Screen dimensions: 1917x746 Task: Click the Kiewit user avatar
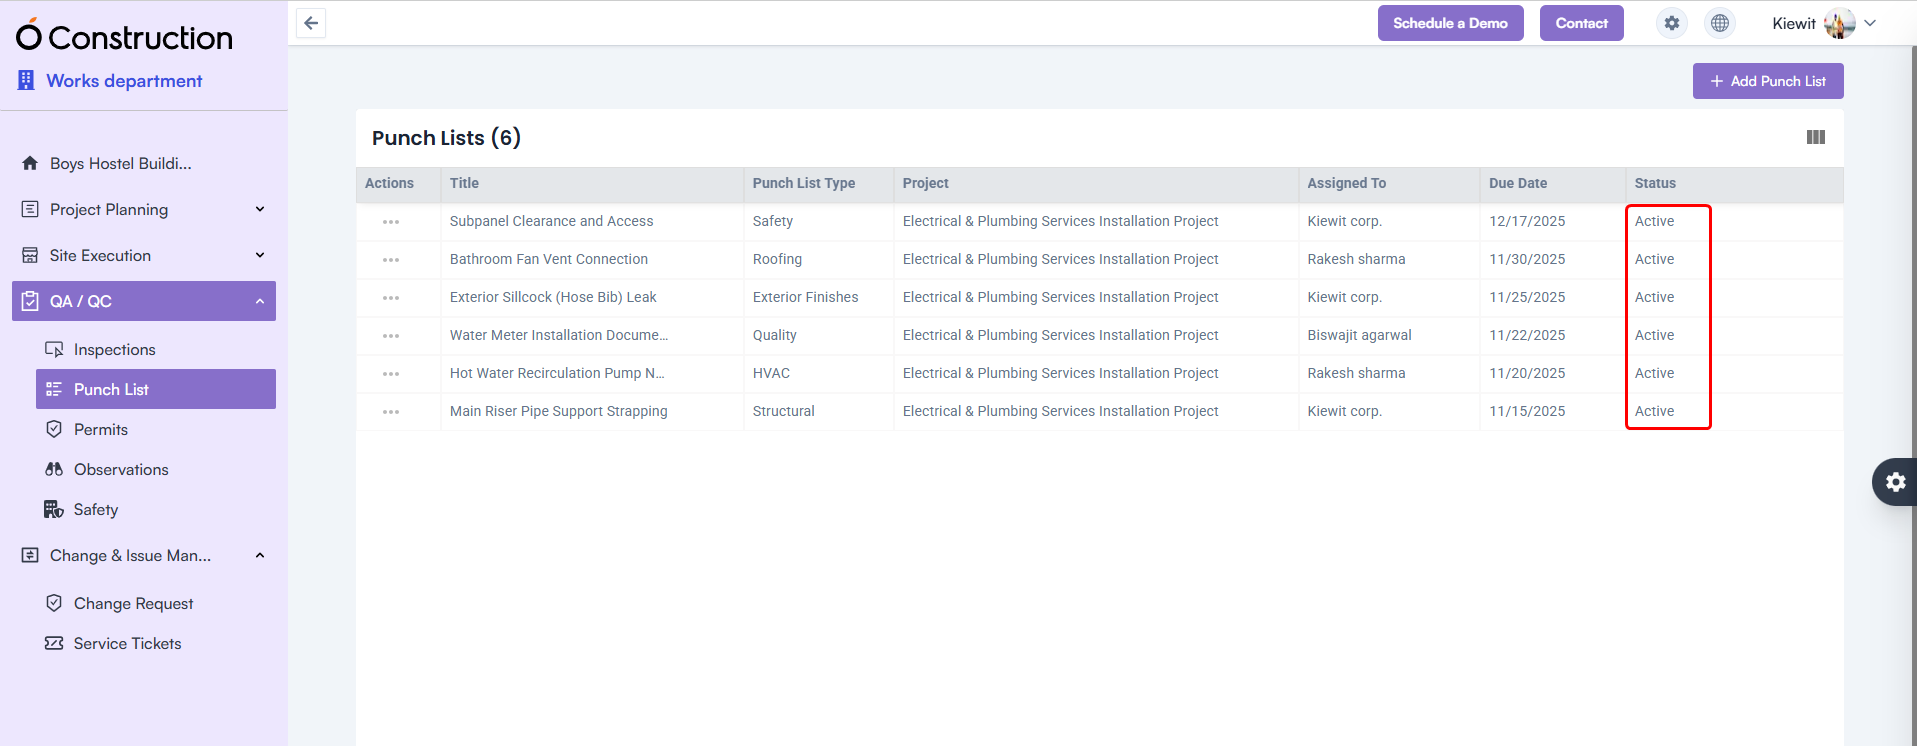1839,23
